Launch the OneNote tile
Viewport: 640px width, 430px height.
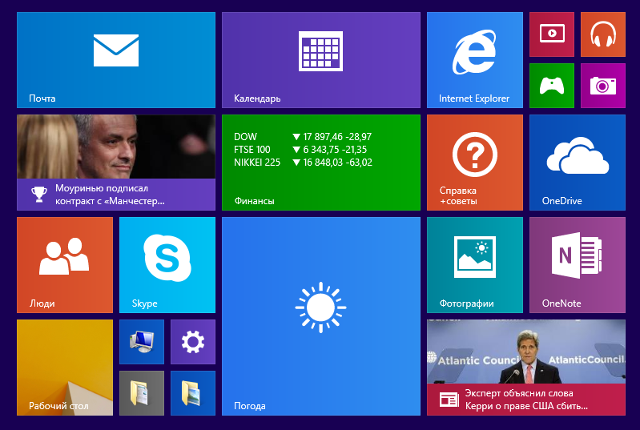pos(577,265)
